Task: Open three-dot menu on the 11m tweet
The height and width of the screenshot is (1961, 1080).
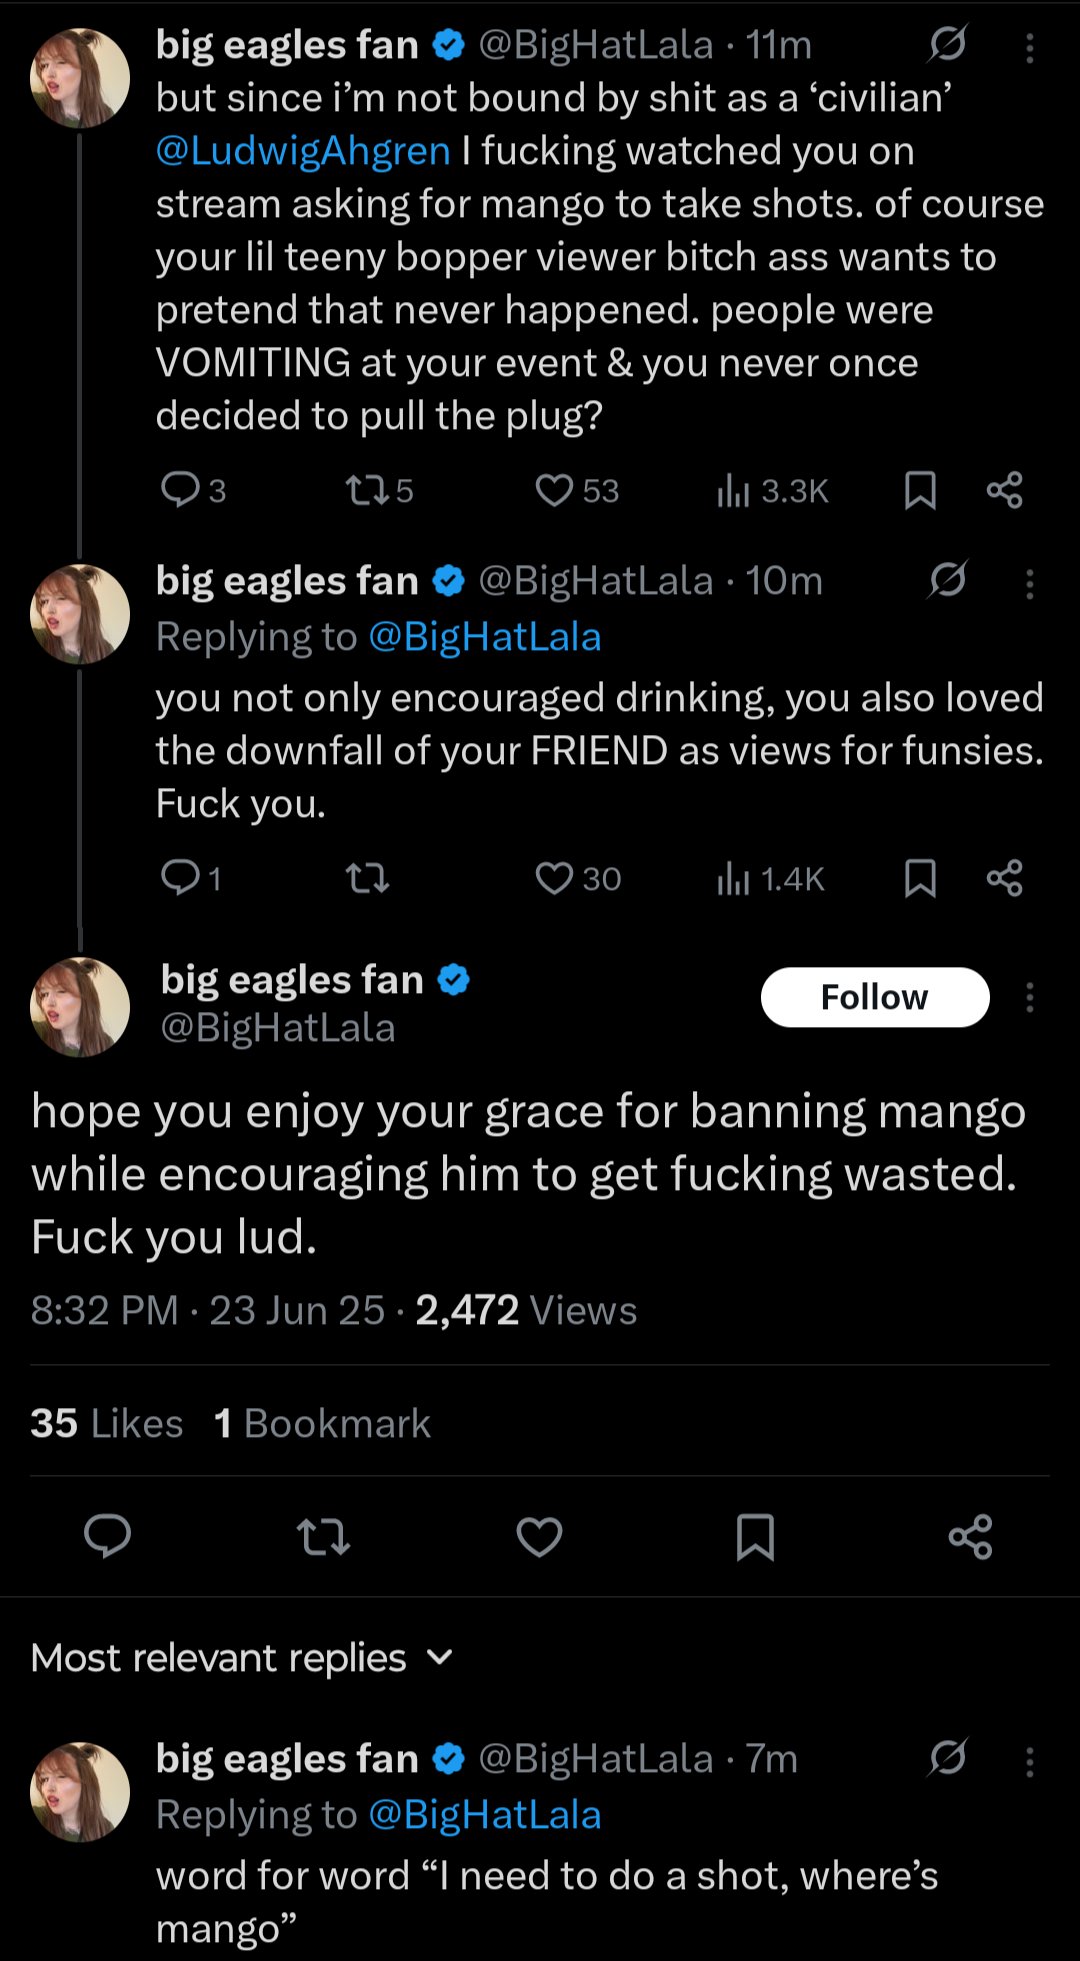Action: point(1029,47)
